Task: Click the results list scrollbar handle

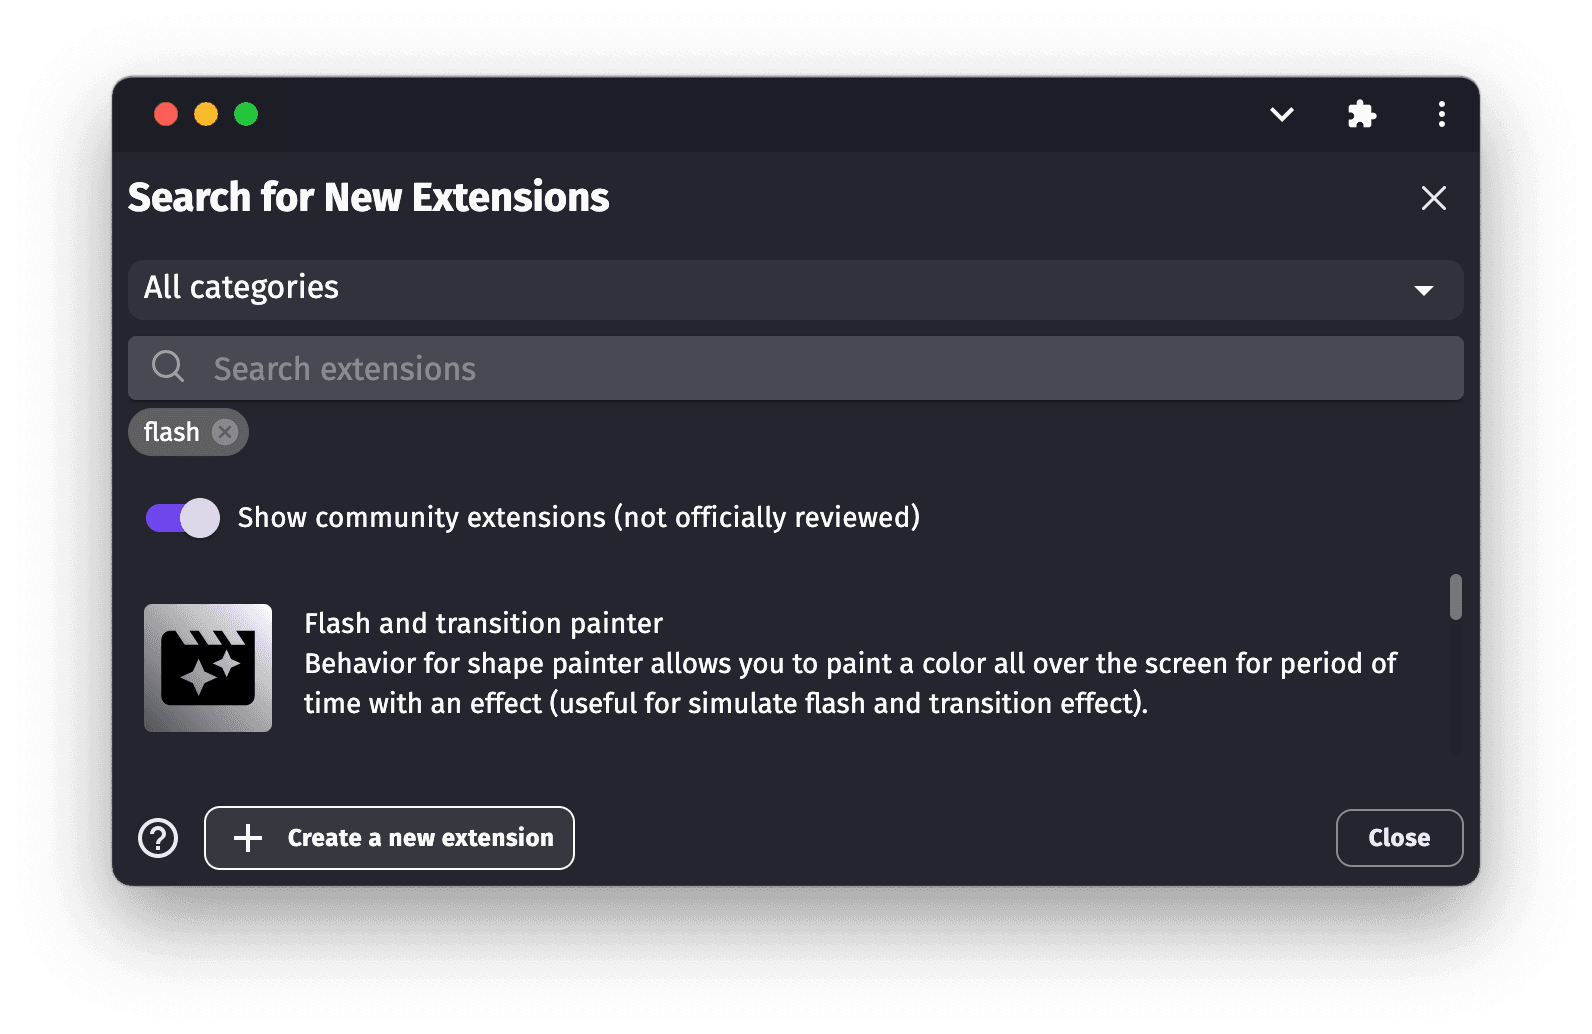Action: (x=1455, y=597)
